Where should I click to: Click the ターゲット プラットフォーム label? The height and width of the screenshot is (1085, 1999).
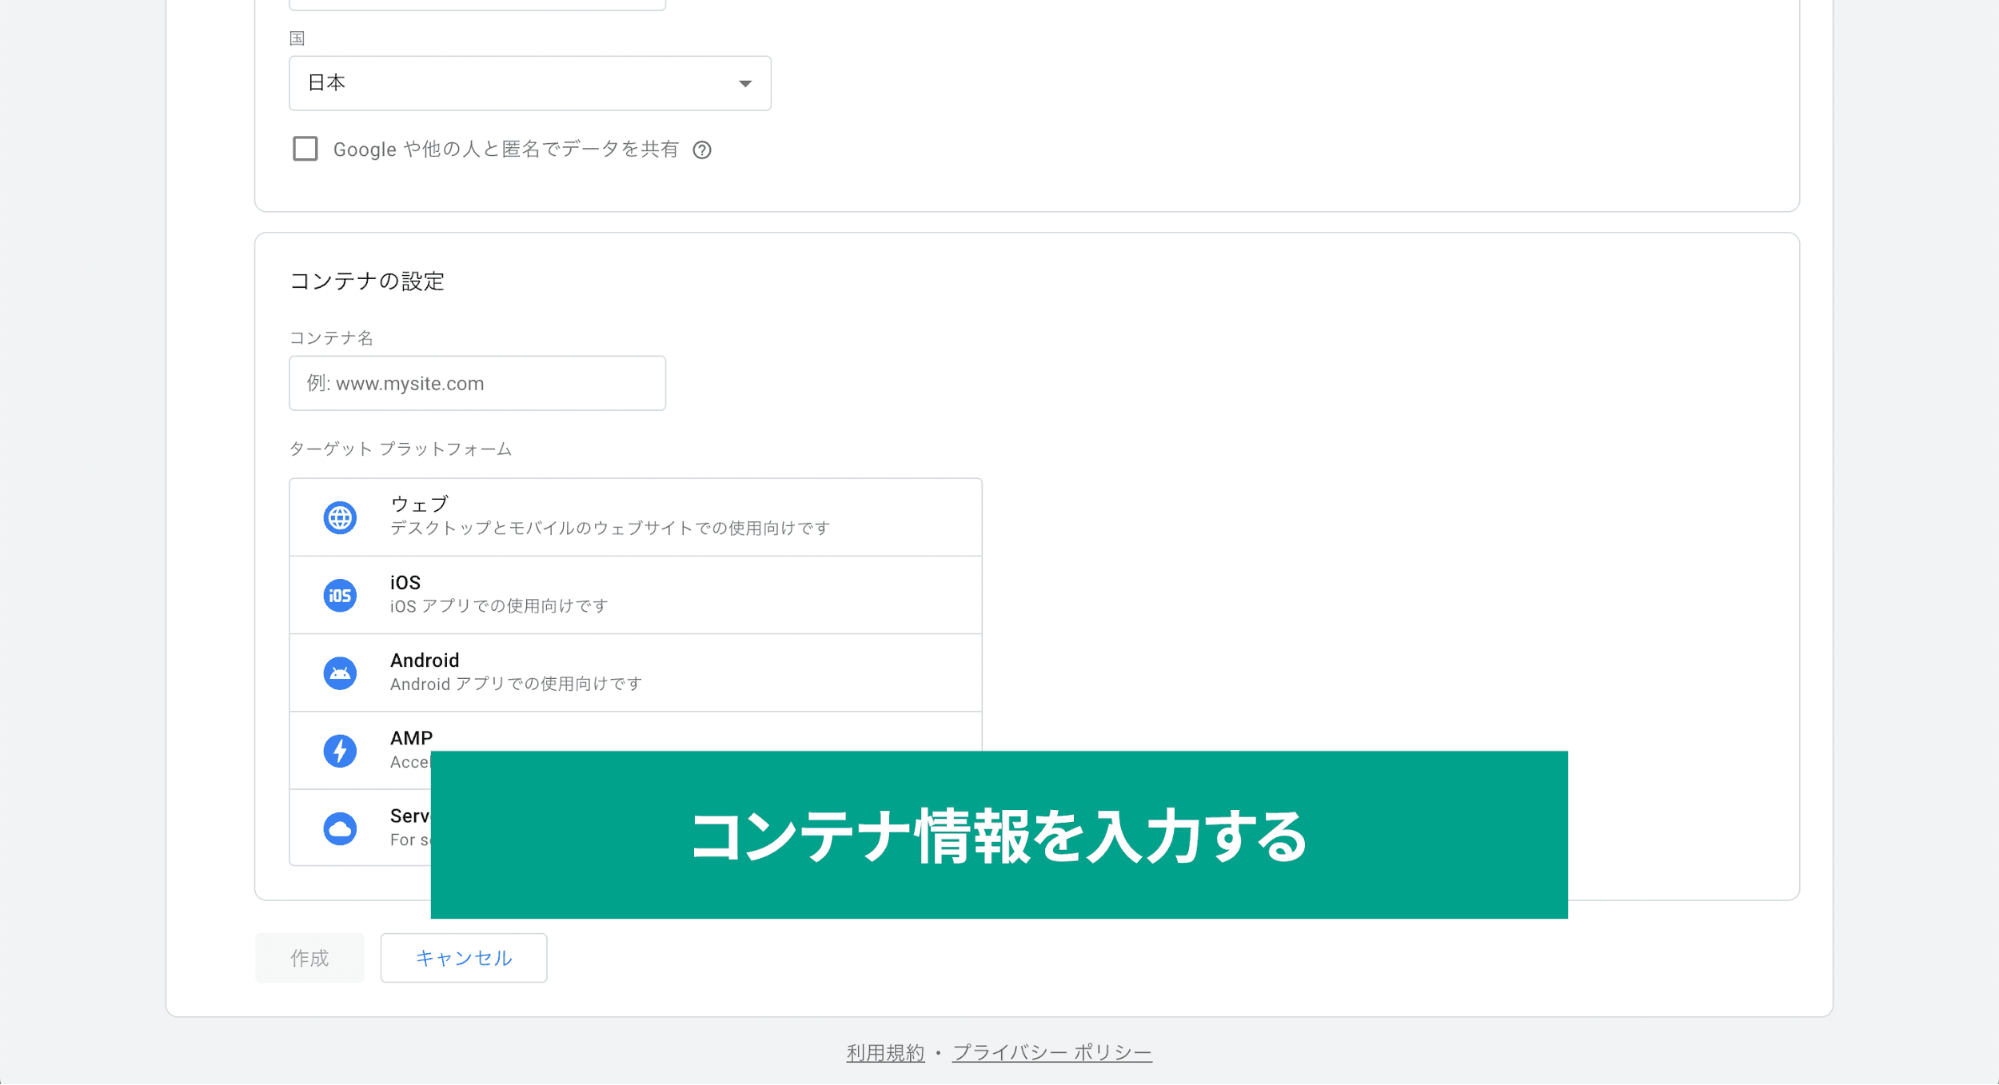coord(400,449)
